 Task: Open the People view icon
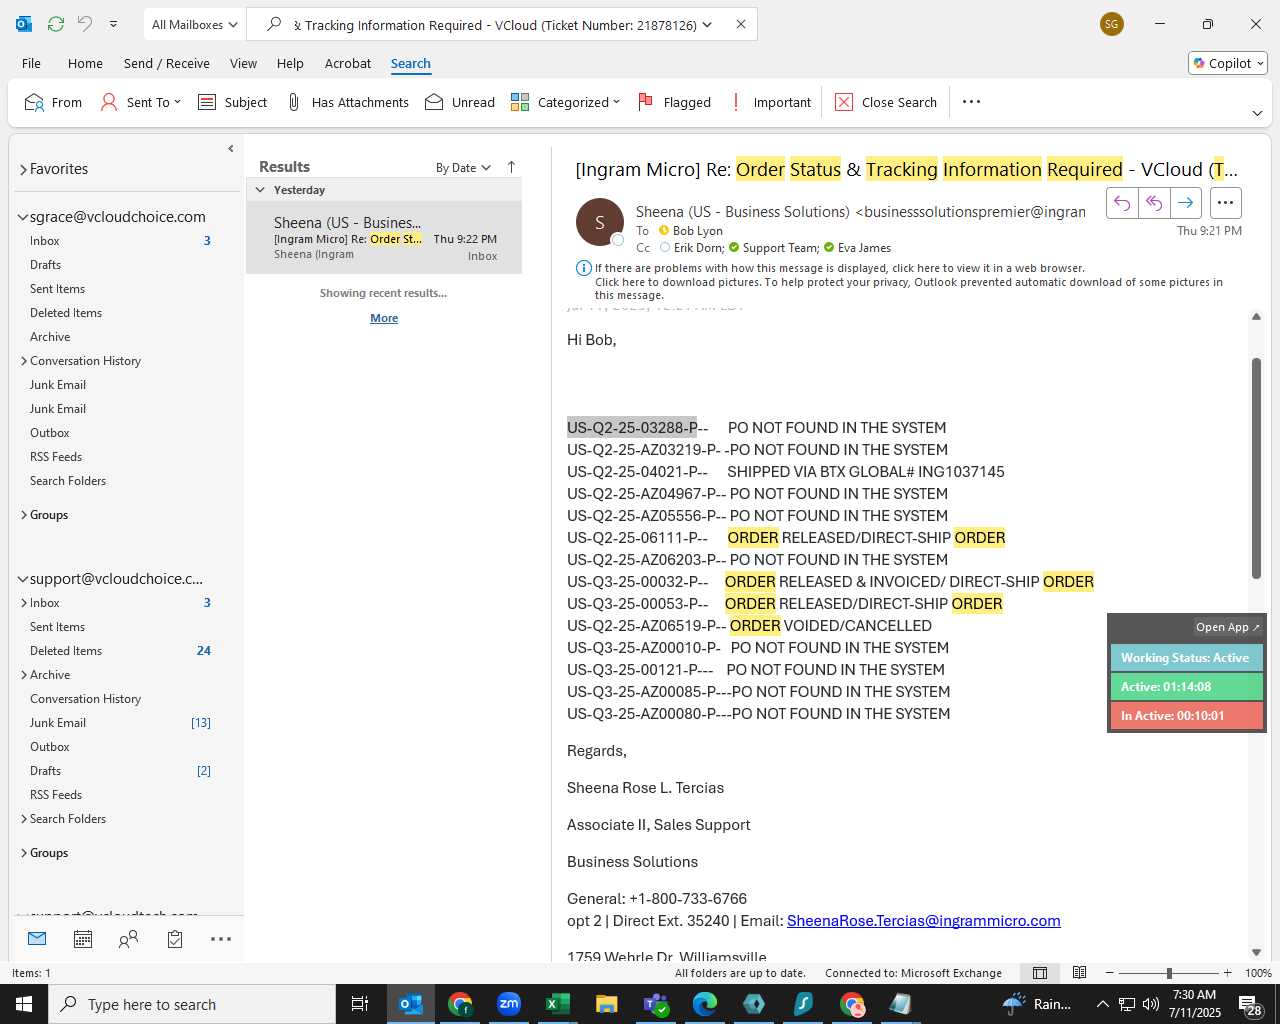(128, 939)
